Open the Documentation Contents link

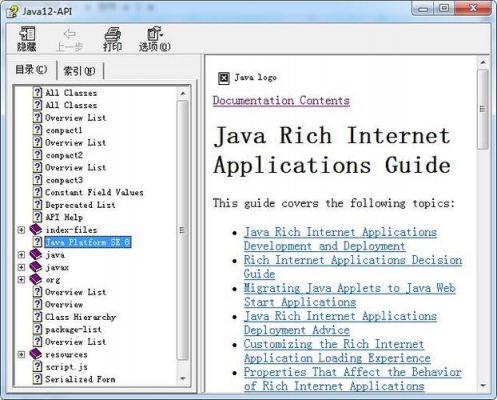(281, 101)
